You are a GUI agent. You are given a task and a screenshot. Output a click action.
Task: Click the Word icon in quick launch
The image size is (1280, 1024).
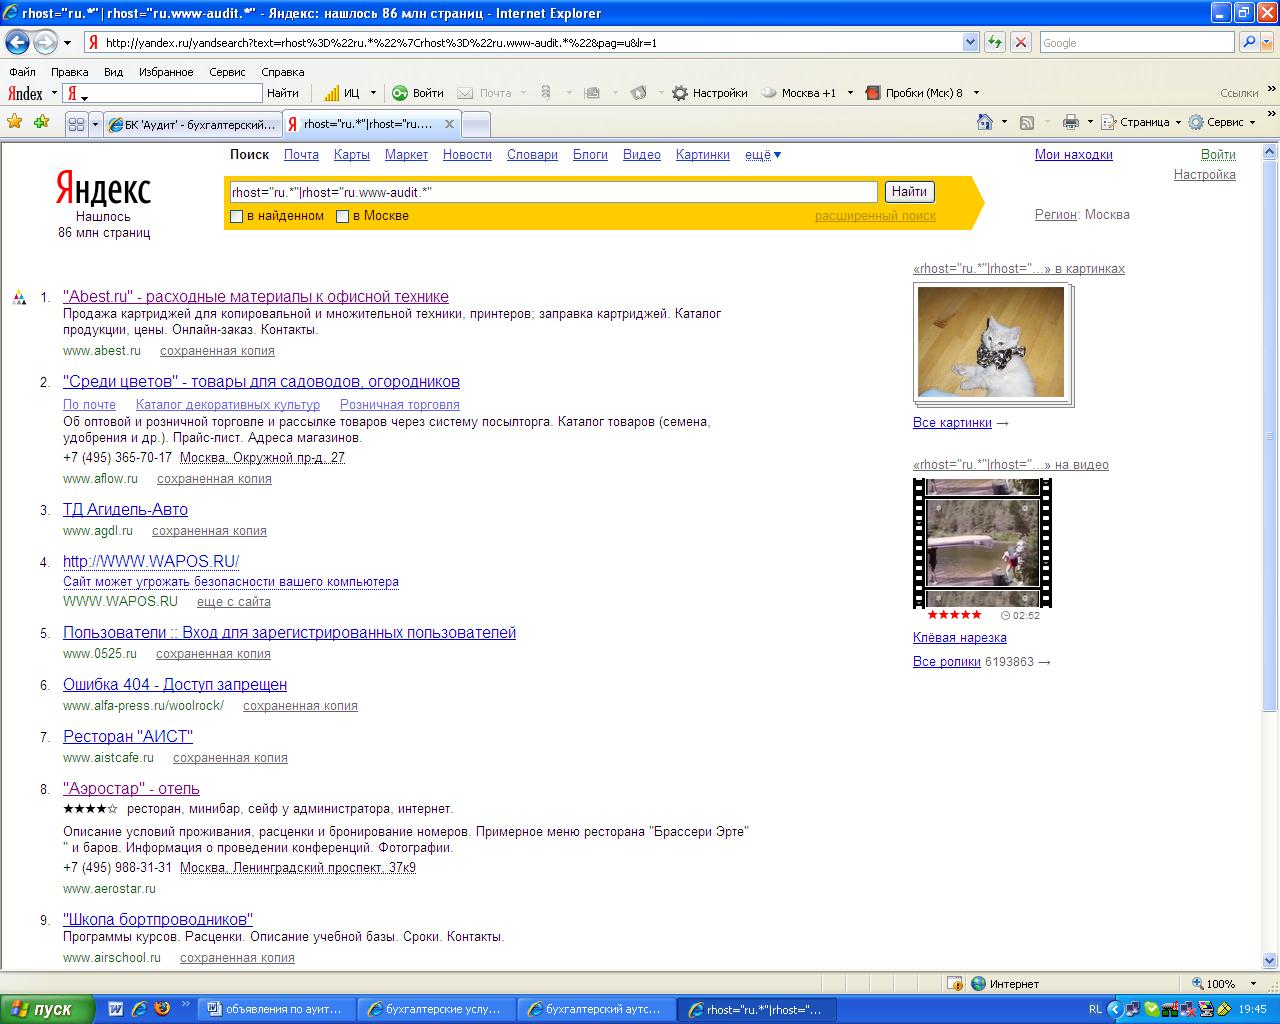click(x=115, y=1009)
